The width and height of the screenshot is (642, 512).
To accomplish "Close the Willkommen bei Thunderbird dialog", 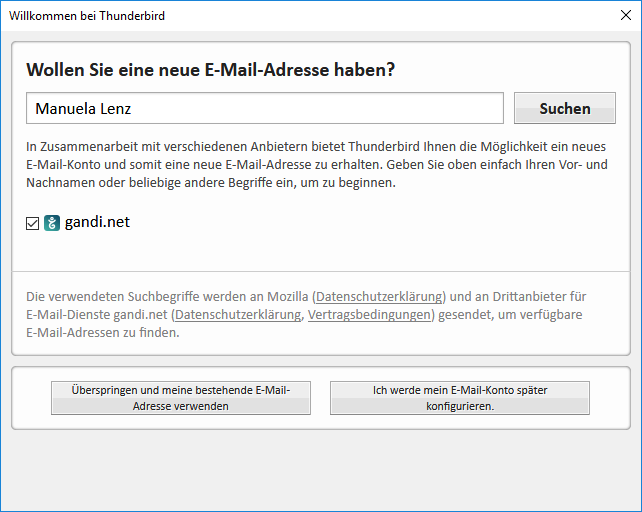I will [626, 15].
